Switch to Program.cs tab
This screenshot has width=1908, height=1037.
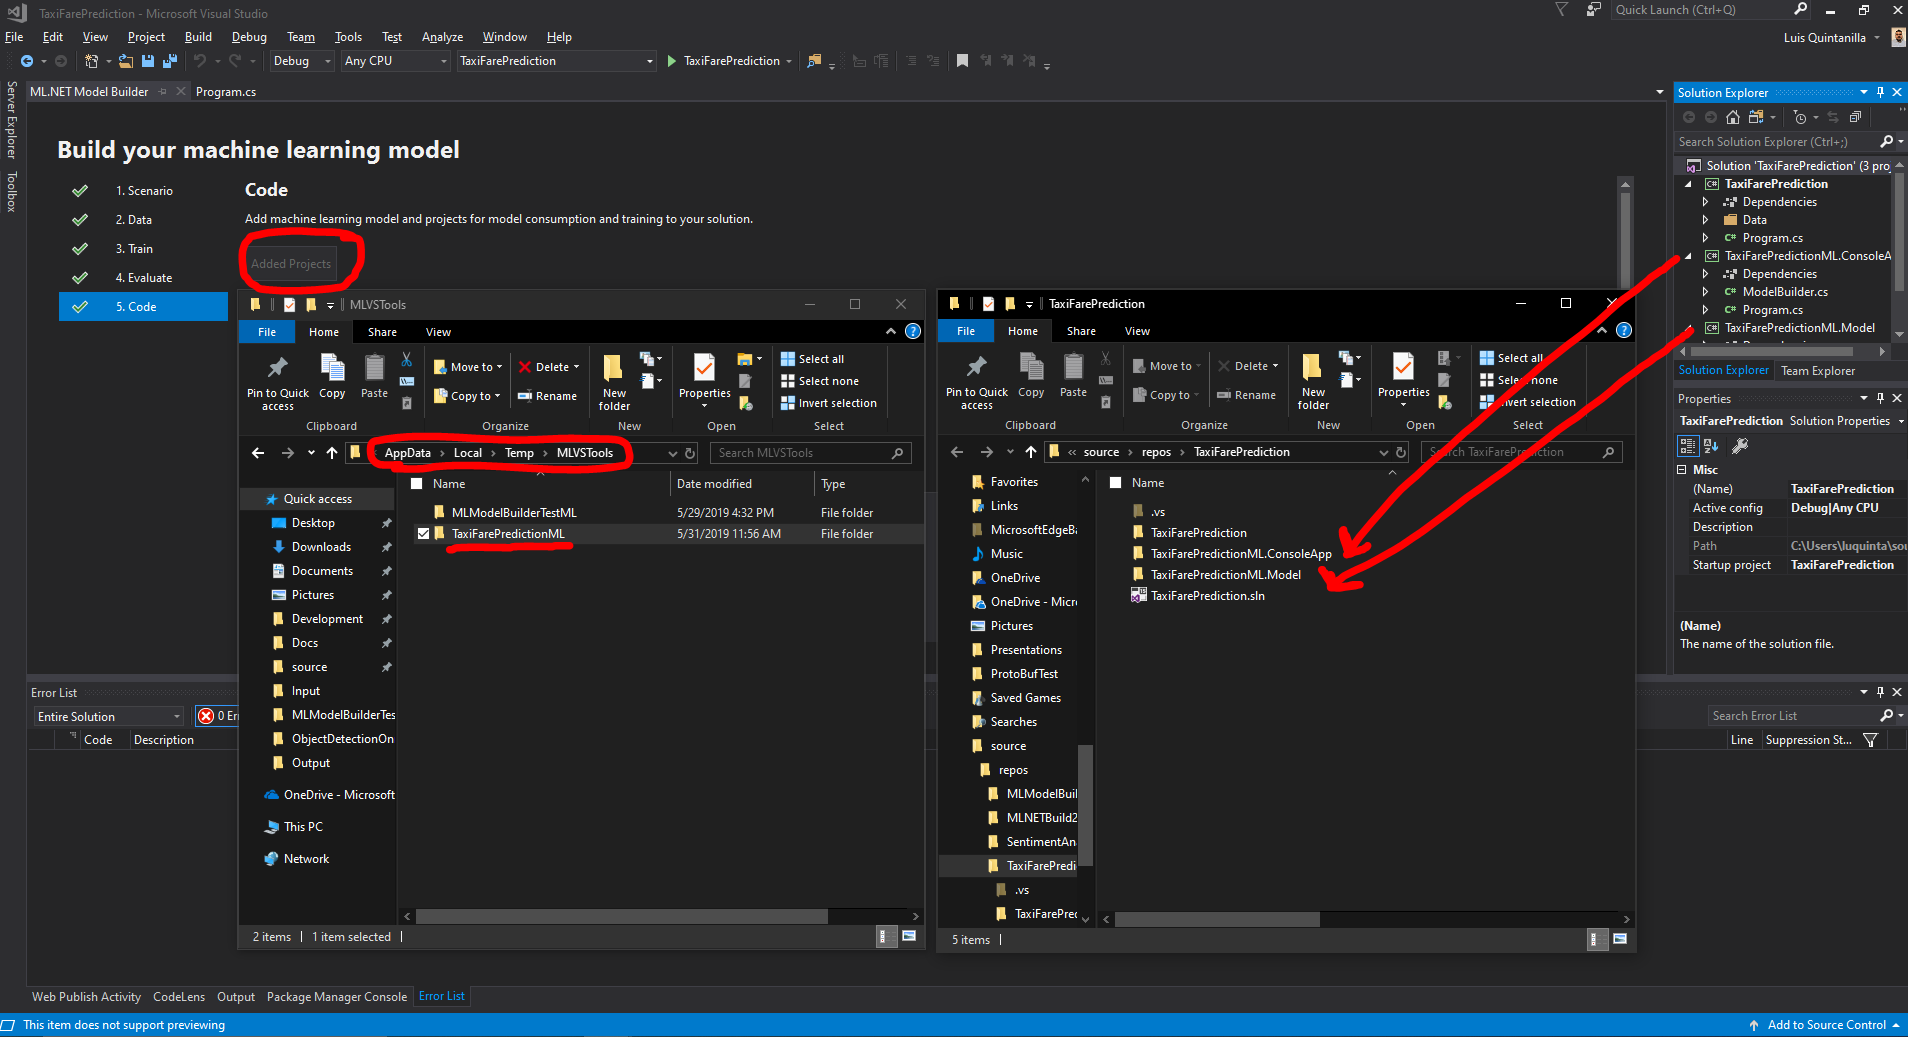(226, 92)
